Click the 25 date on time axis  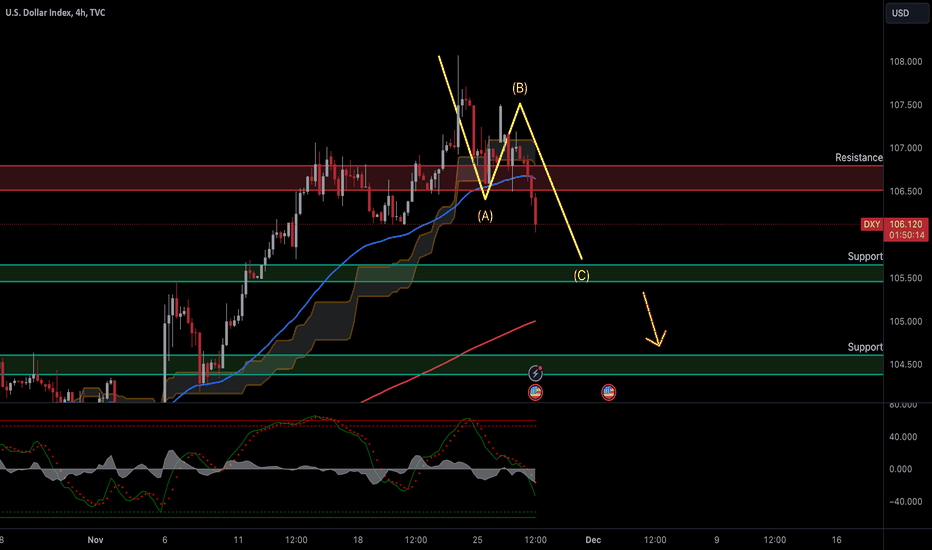pos(477,540)
